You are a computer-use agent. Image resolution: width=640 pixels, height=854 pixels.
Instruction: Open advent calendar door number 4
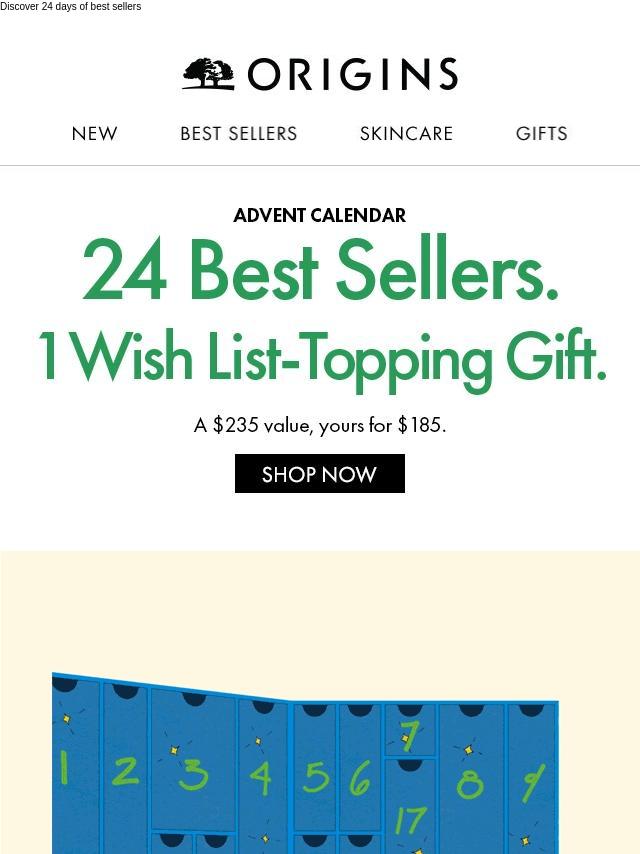262,776
